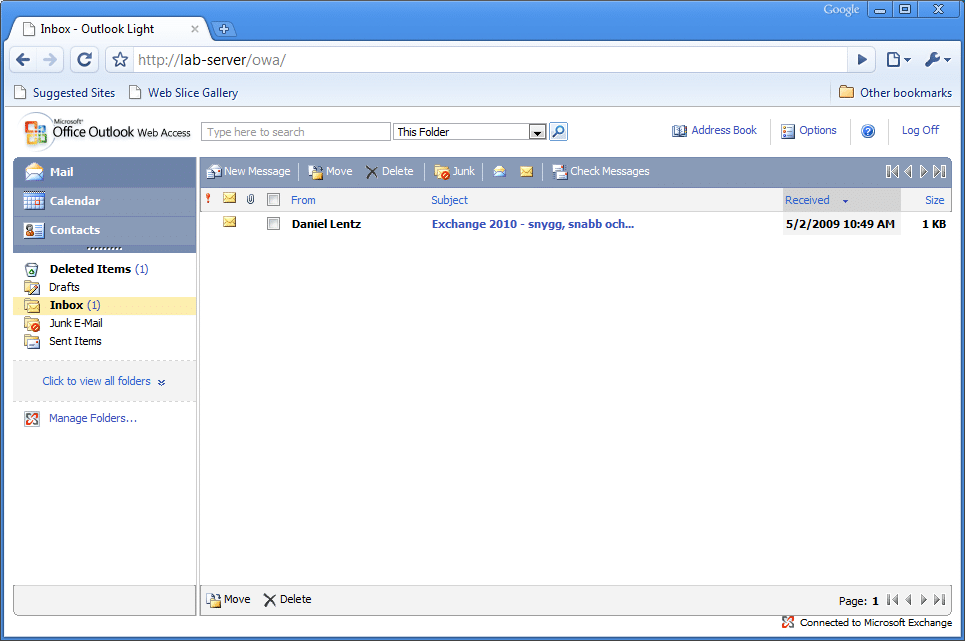Click Log Off
The height and width of the screenshot is (641, 965).
click(920, 130)
